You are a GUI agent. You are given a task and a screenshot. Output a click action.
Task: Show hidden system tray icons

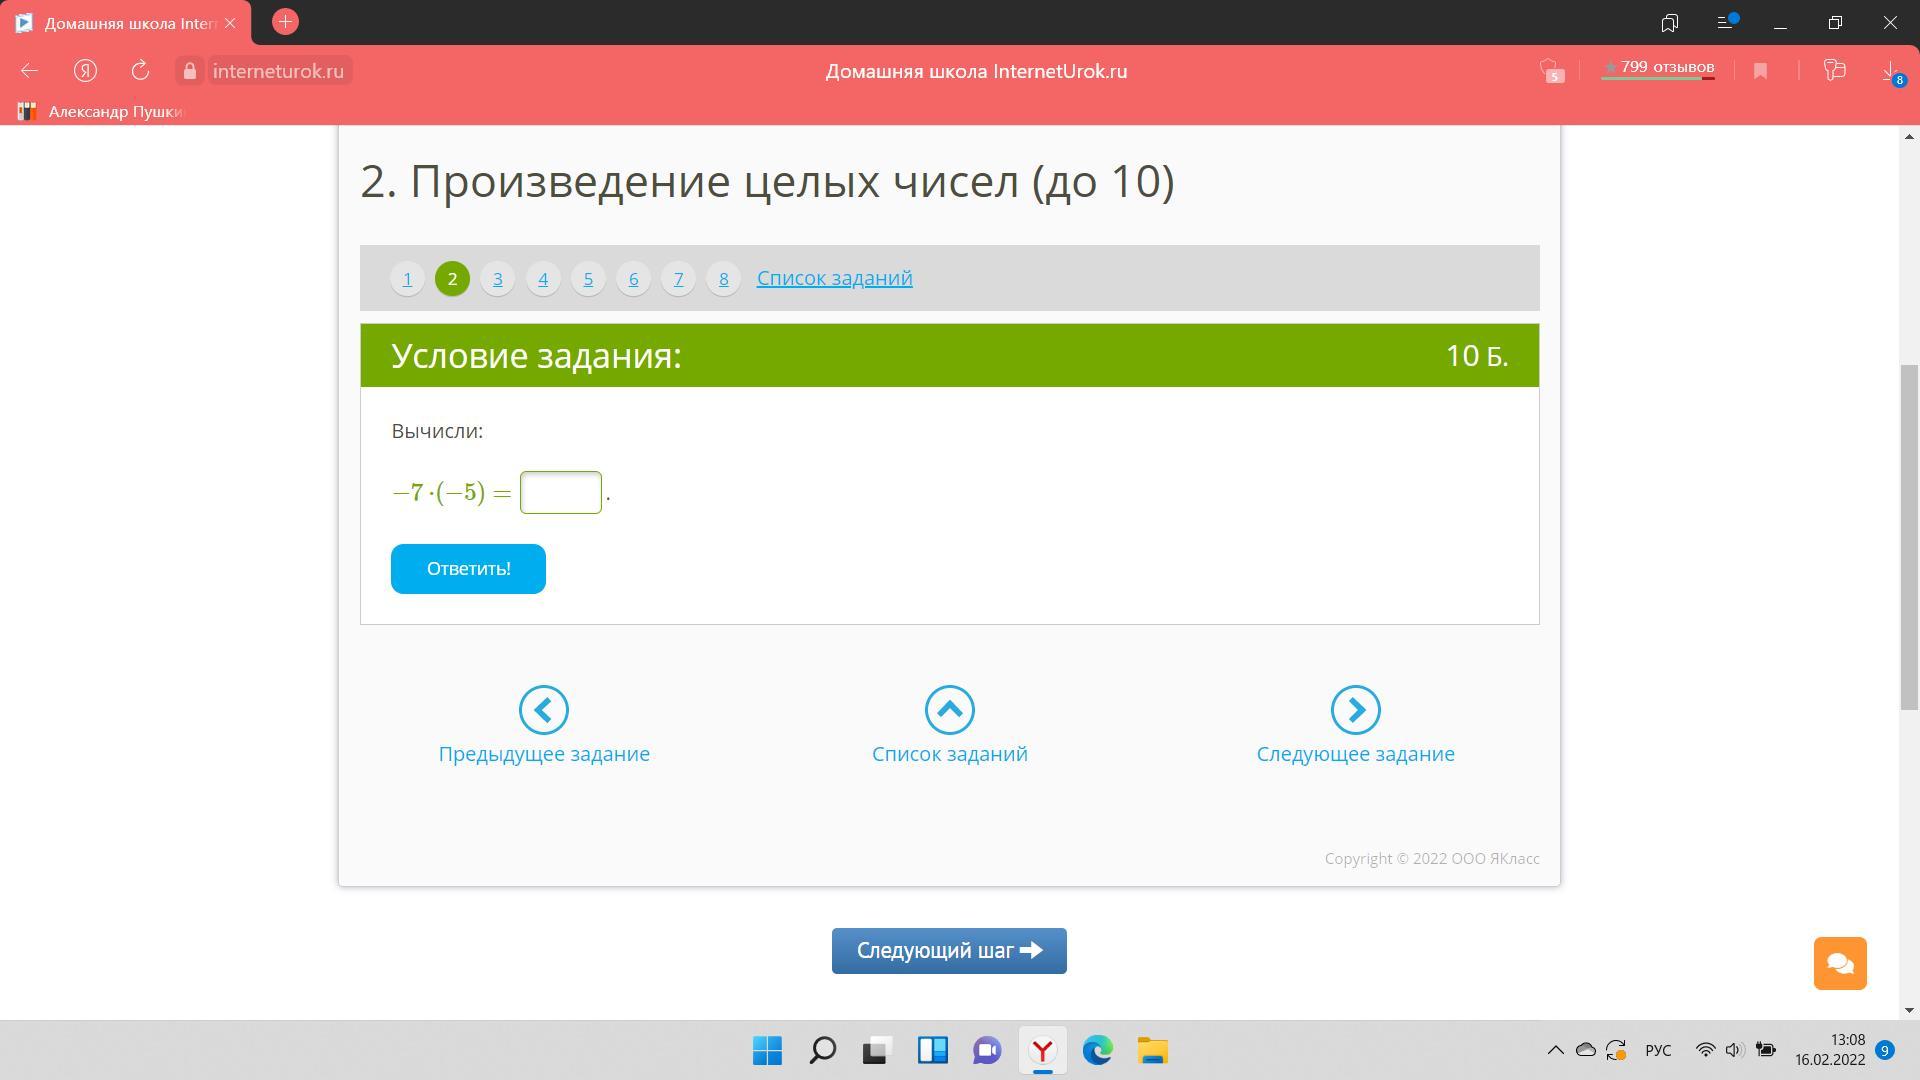pyautogui.click(x=1555, y=1050)
